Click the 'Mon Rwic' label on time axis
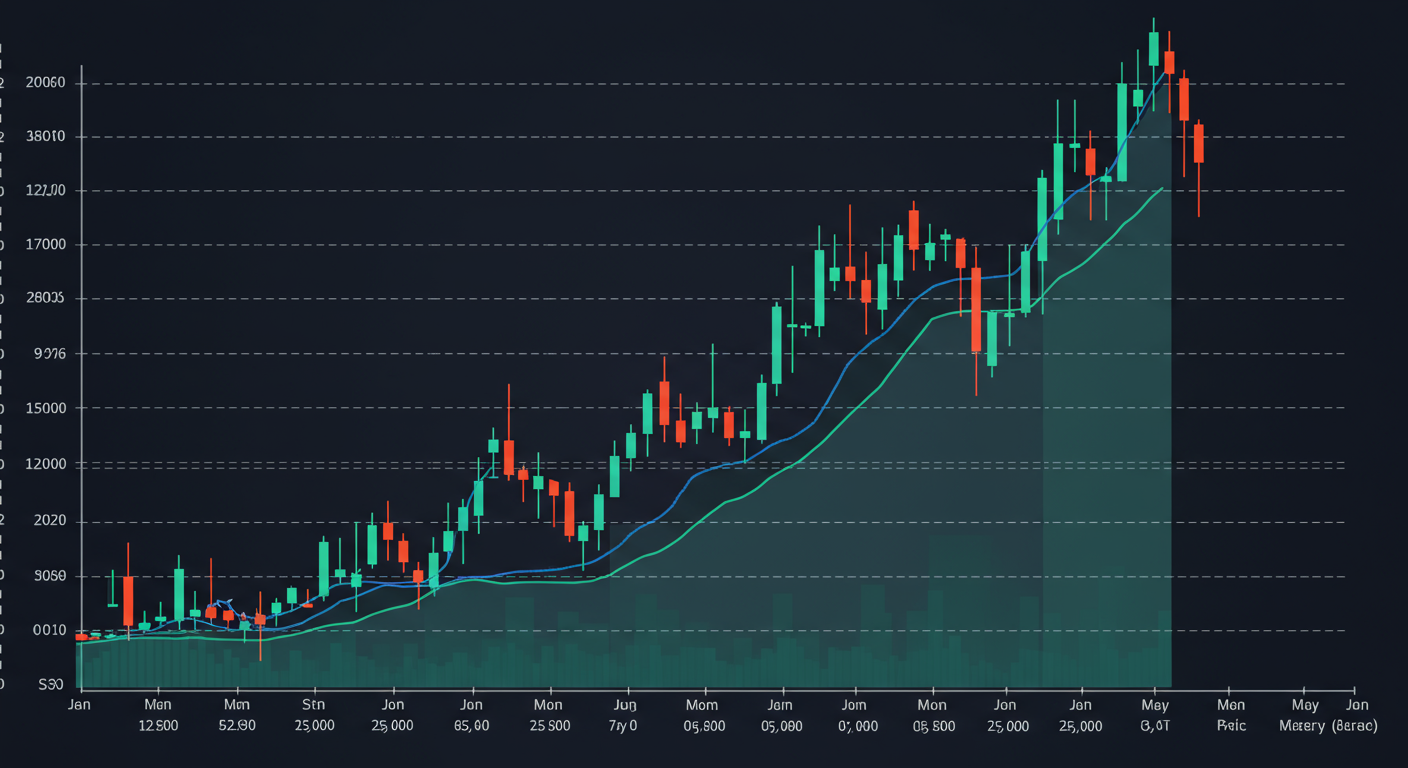 [x=1231, y=715]
